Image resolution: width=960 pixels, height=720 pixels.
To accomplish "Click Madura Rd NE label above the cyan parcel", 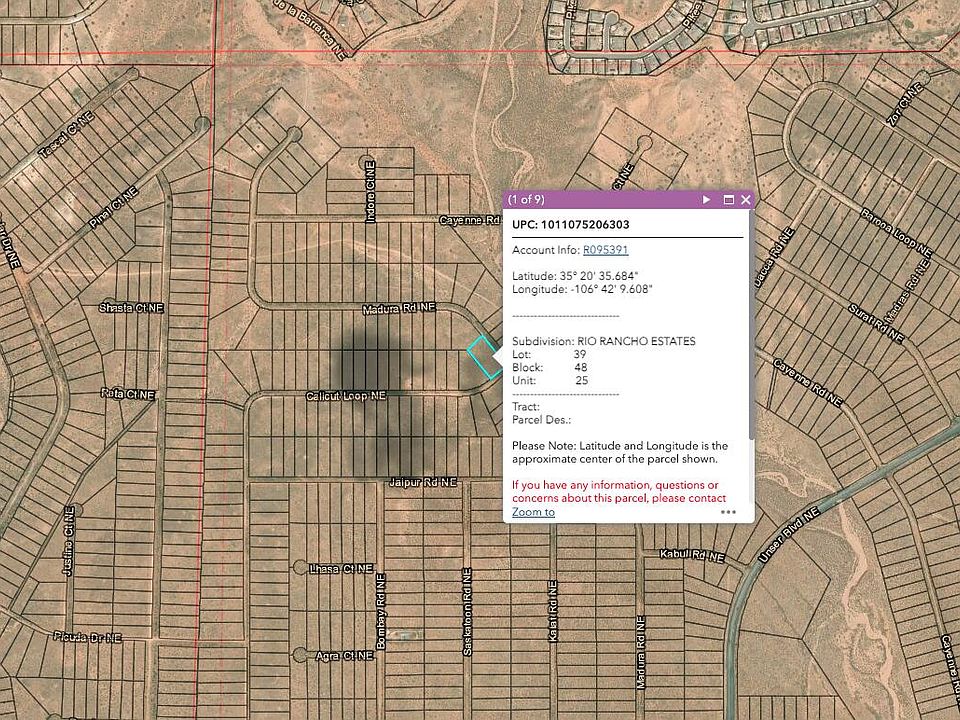I will tap(399, 309).
